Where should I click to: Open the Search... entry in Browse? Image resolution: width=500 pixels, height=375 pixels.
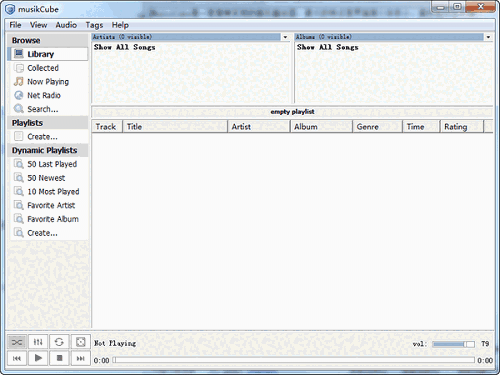[43, 109]
